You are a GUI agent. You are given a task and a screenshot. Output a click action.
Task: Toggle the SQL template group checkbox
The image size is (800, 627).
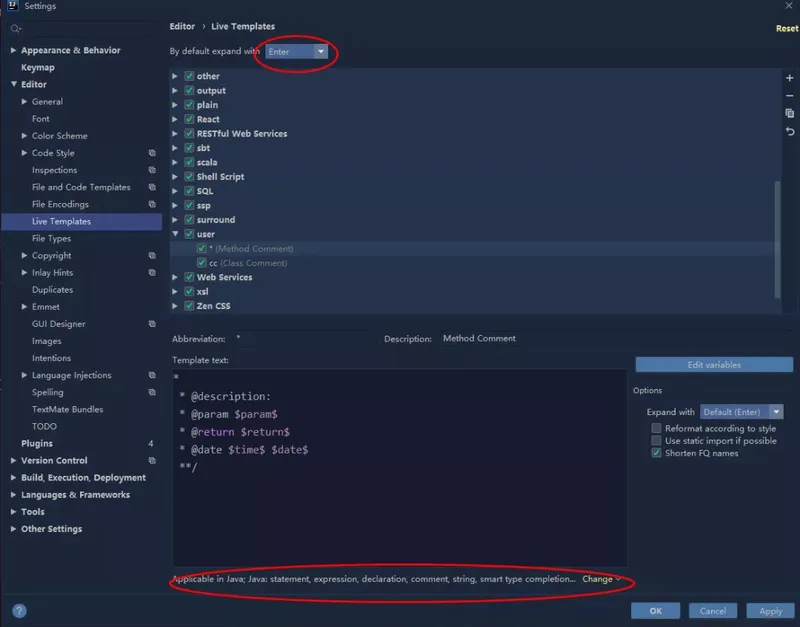(x=189, y=191)
